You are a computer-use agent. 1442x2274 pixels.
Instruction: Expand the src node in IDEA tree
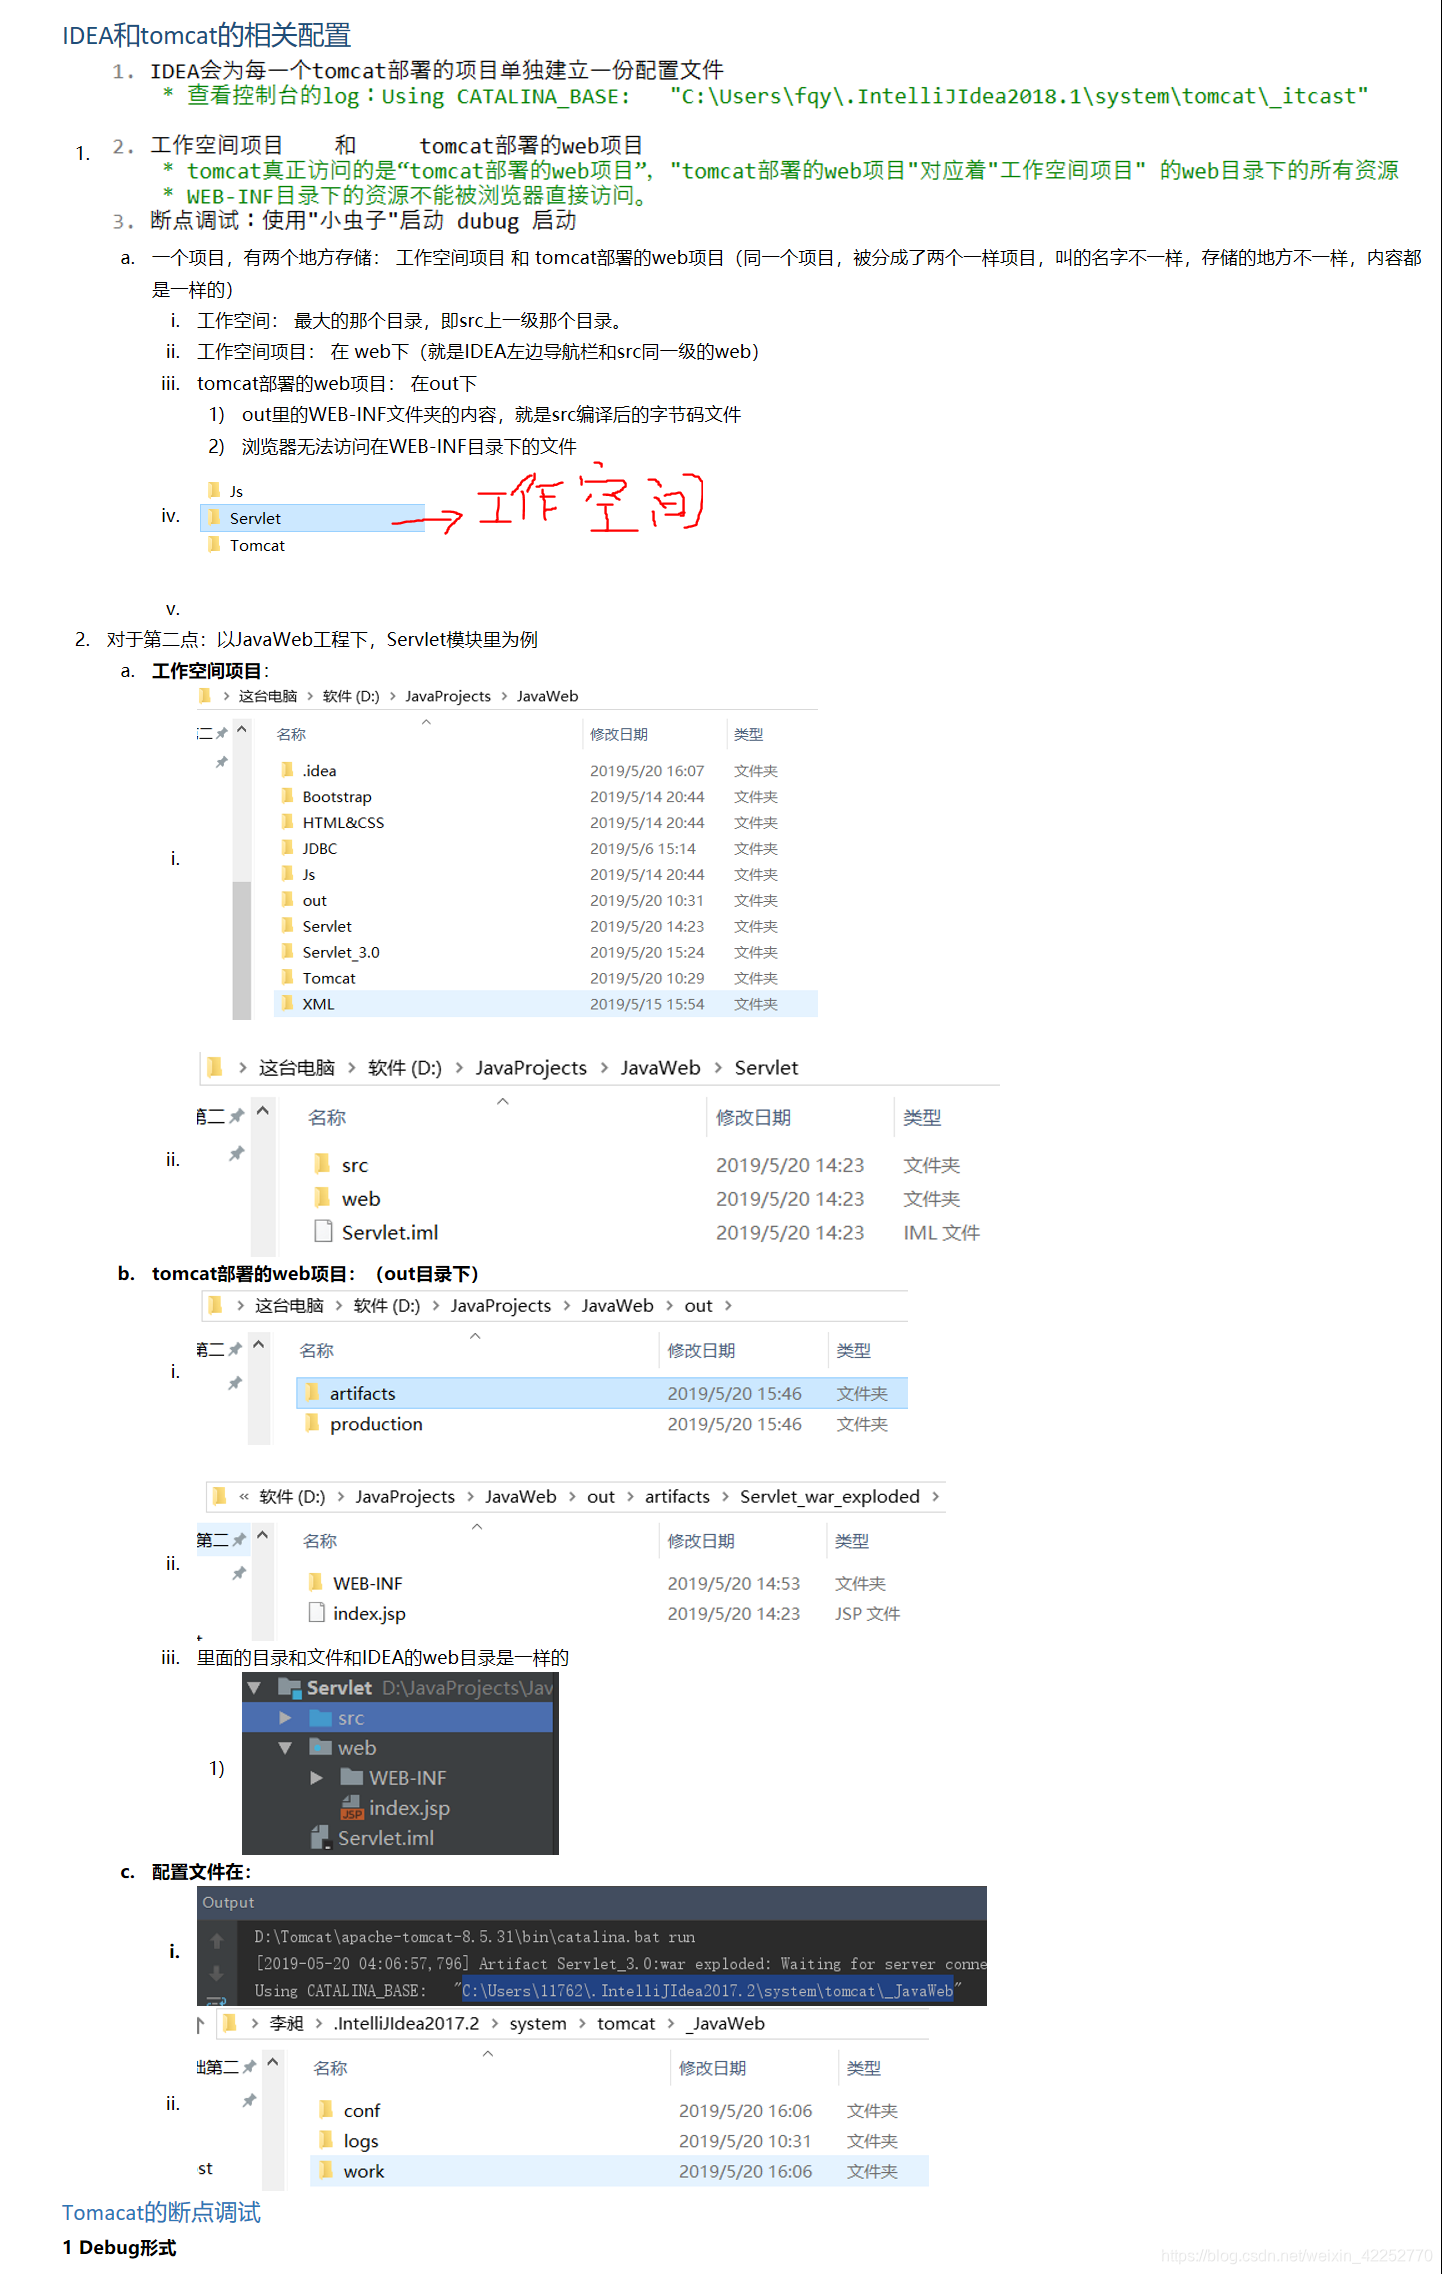coord(285,1718)
